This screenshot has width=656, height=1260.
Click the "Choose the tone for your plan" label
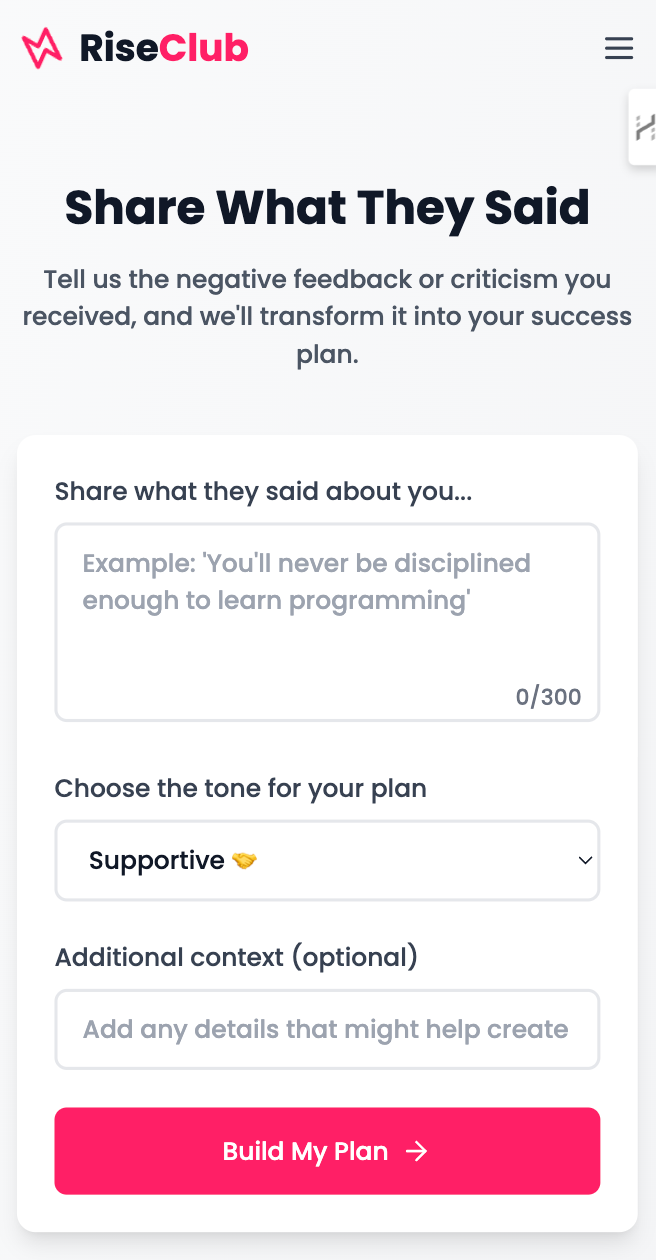[241, 788]
